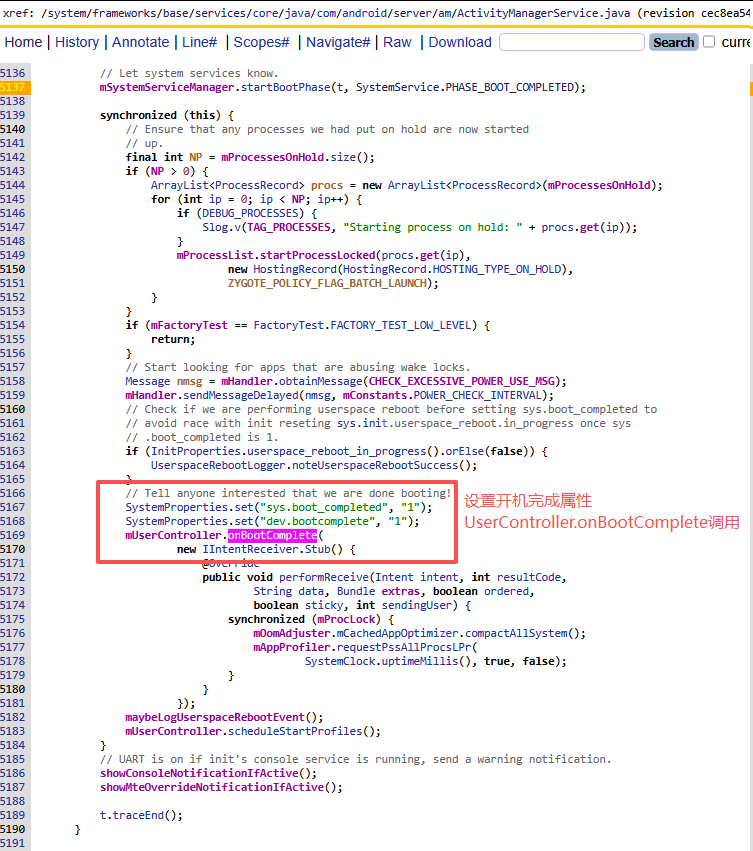The image size is (753, 851).
Task: Open the Raw file view
Action: [x=397, y=42]
